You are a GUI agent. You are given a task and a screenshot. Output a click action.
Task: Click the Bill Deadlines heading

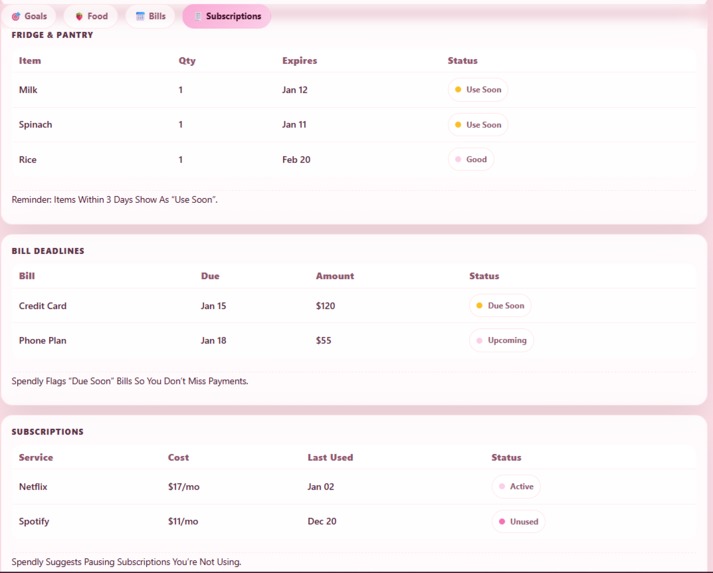[48, 251]
